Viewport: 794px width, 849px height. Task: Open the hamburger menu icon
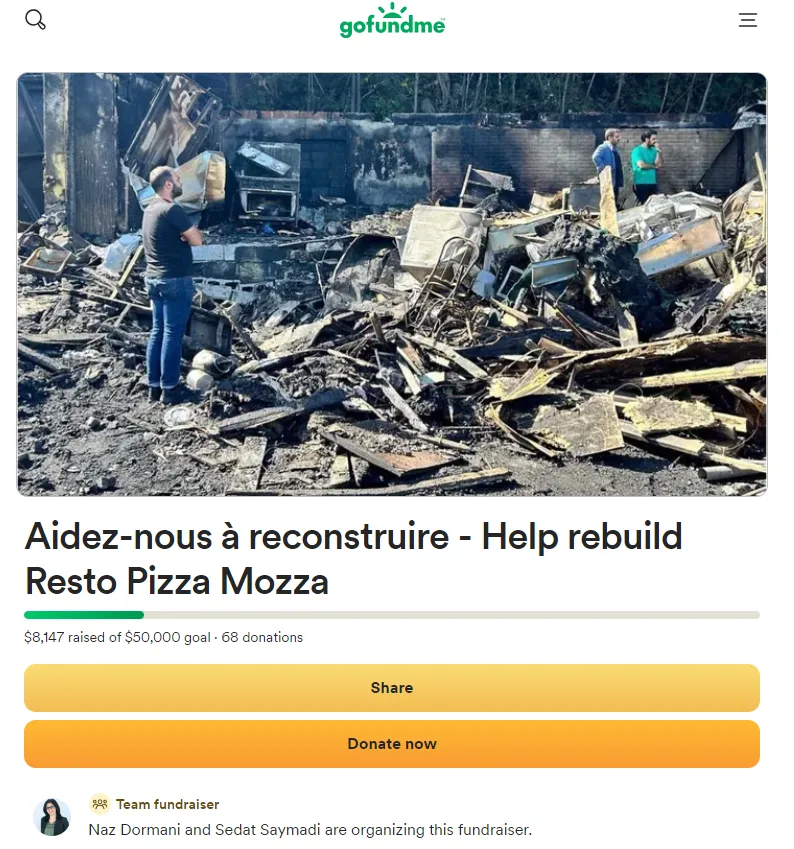tap(748, 20)
